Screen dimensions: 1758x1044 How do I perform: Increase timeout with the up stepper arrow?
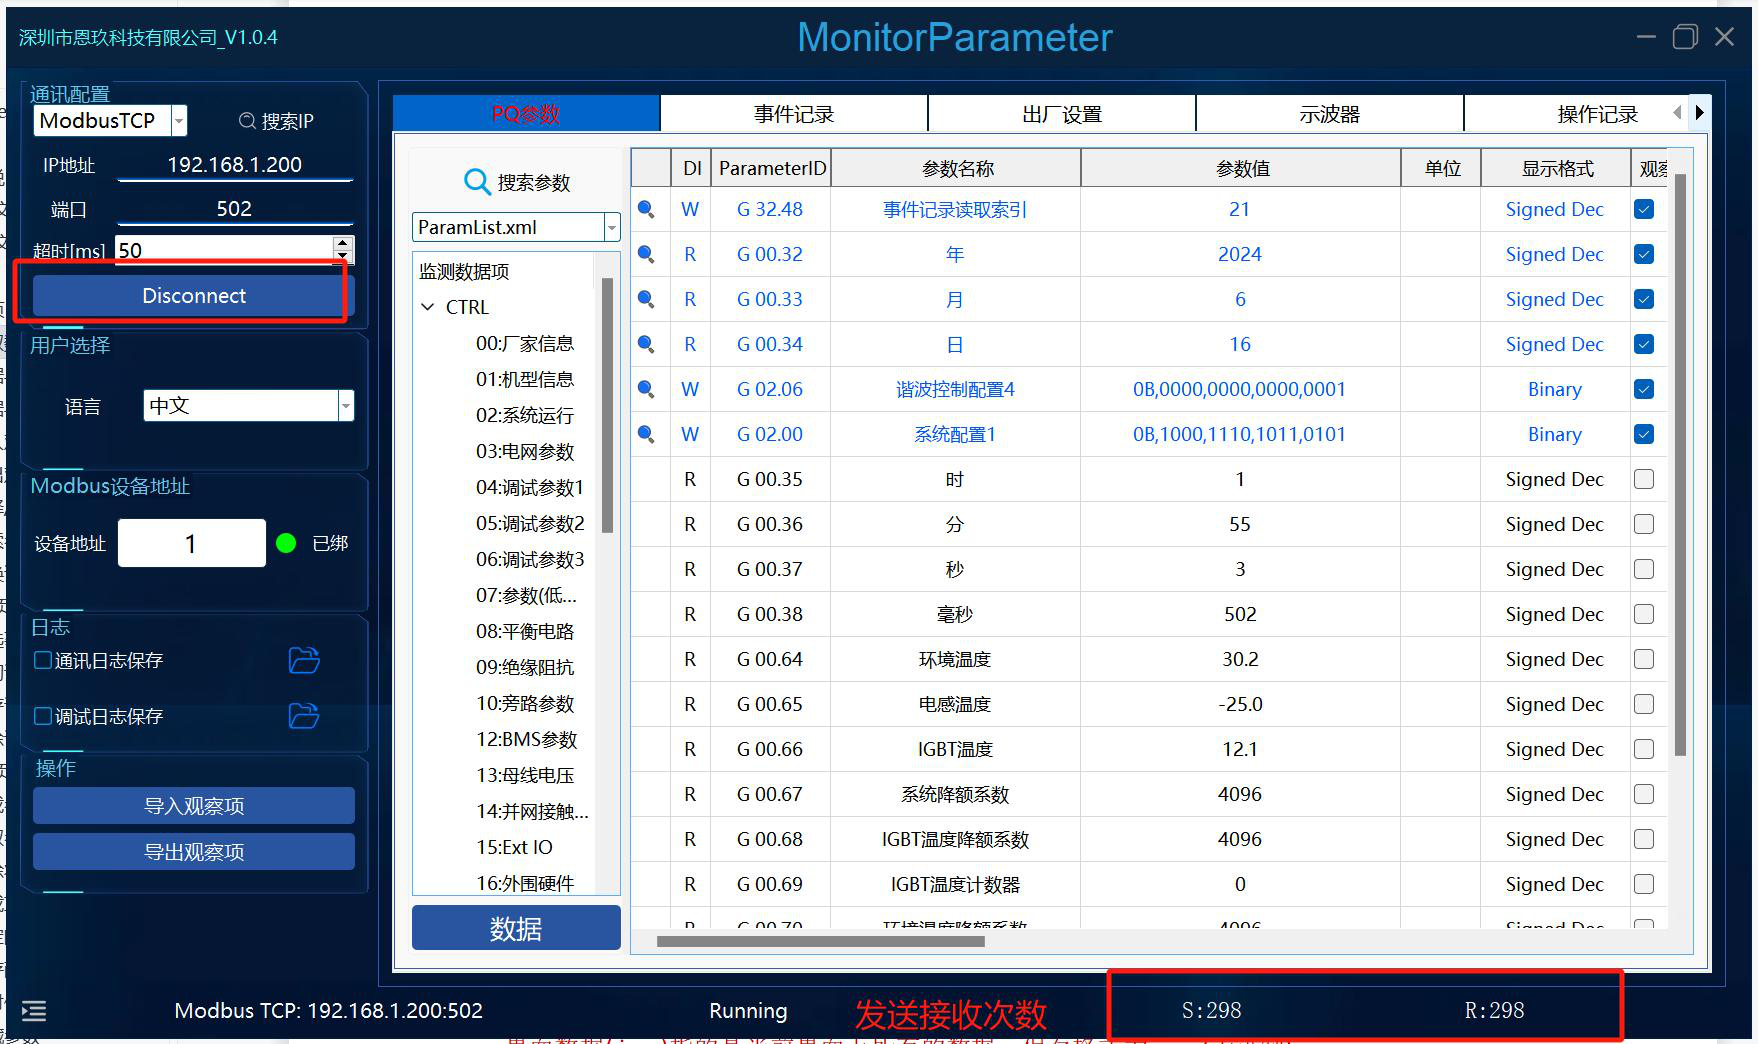click(343, 243)
